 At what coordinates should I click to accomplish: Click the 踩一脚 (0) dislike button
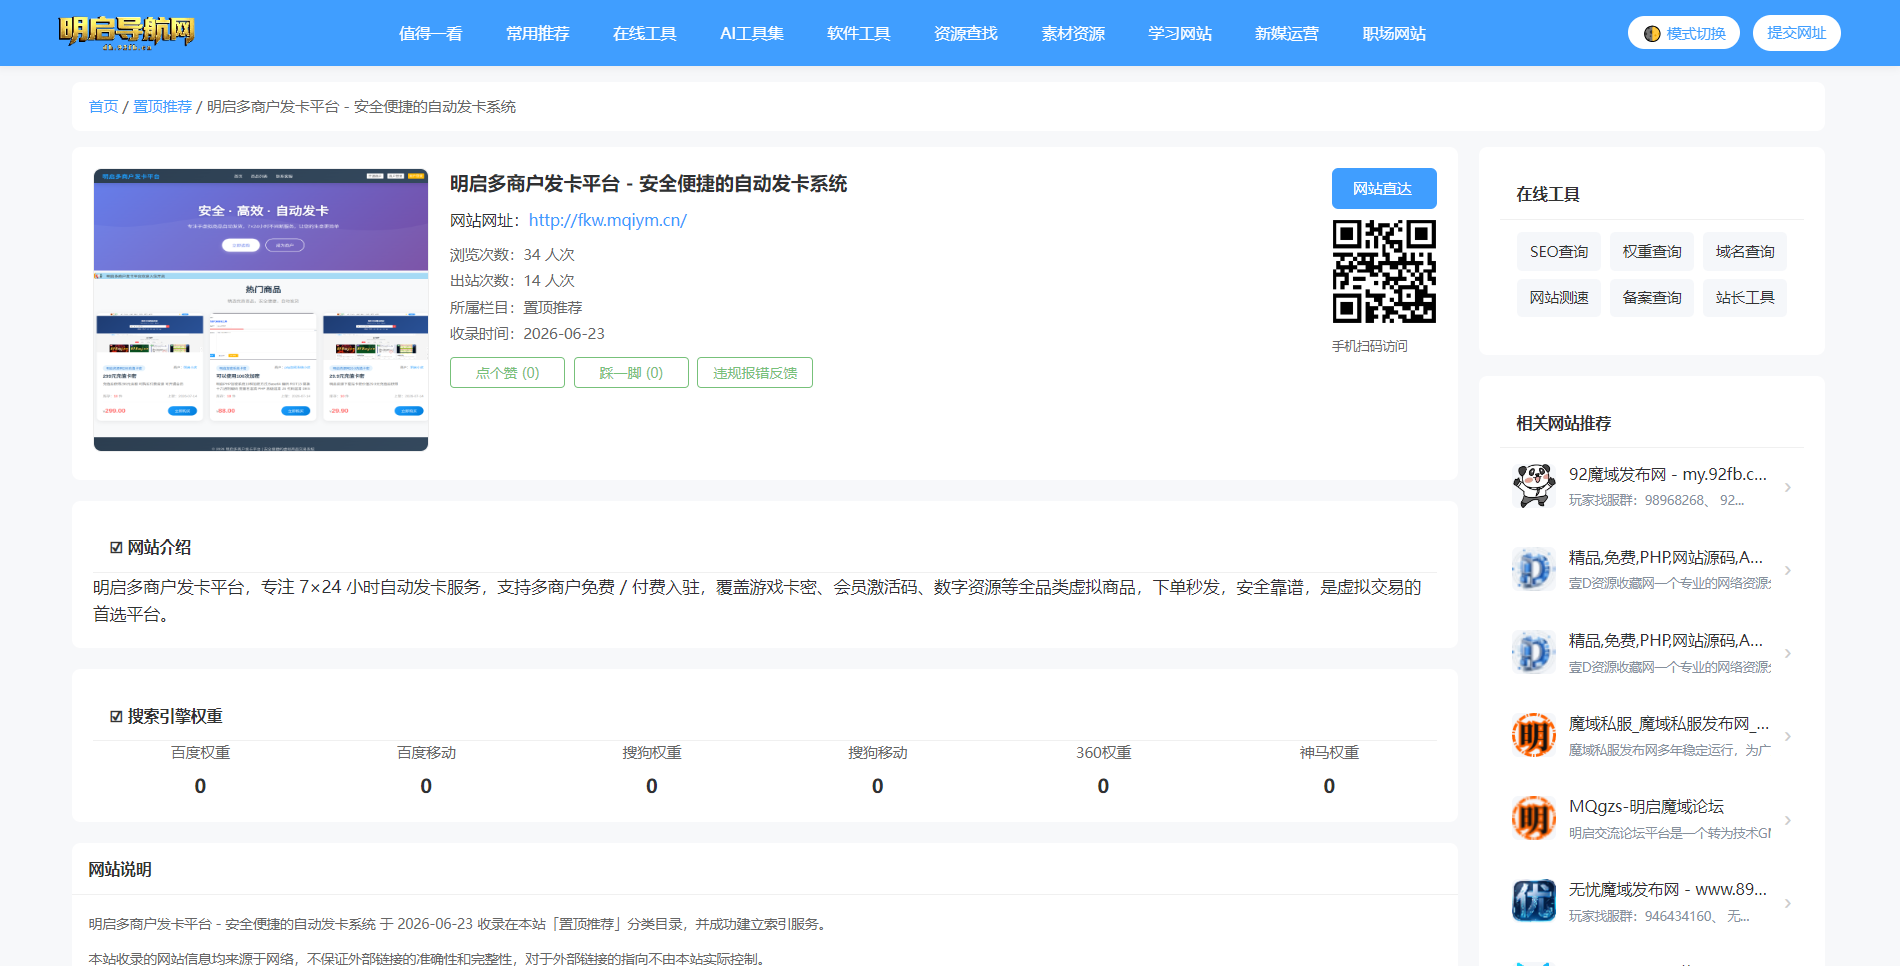coord(631,372)
